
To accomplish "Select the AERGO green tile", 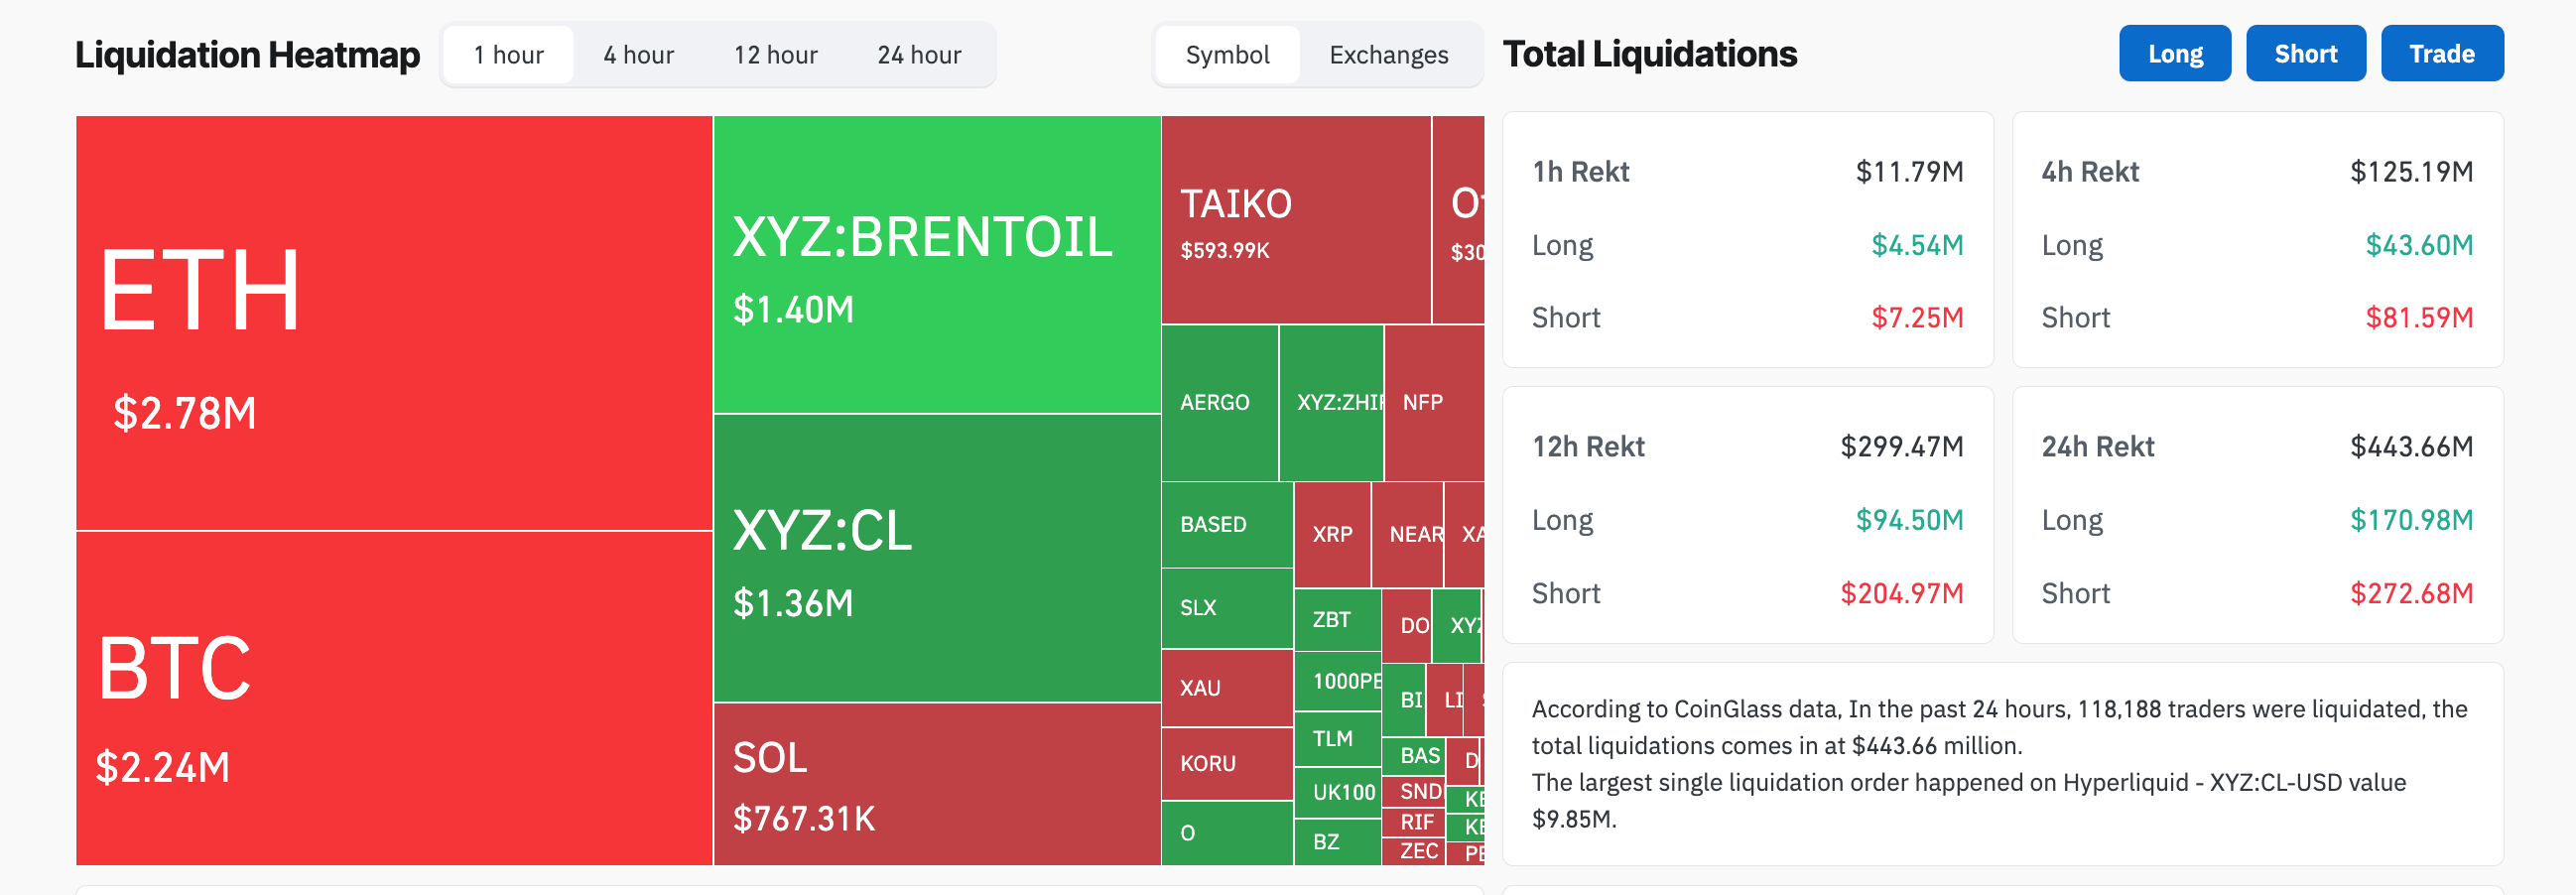I will tap(1220, 403).
